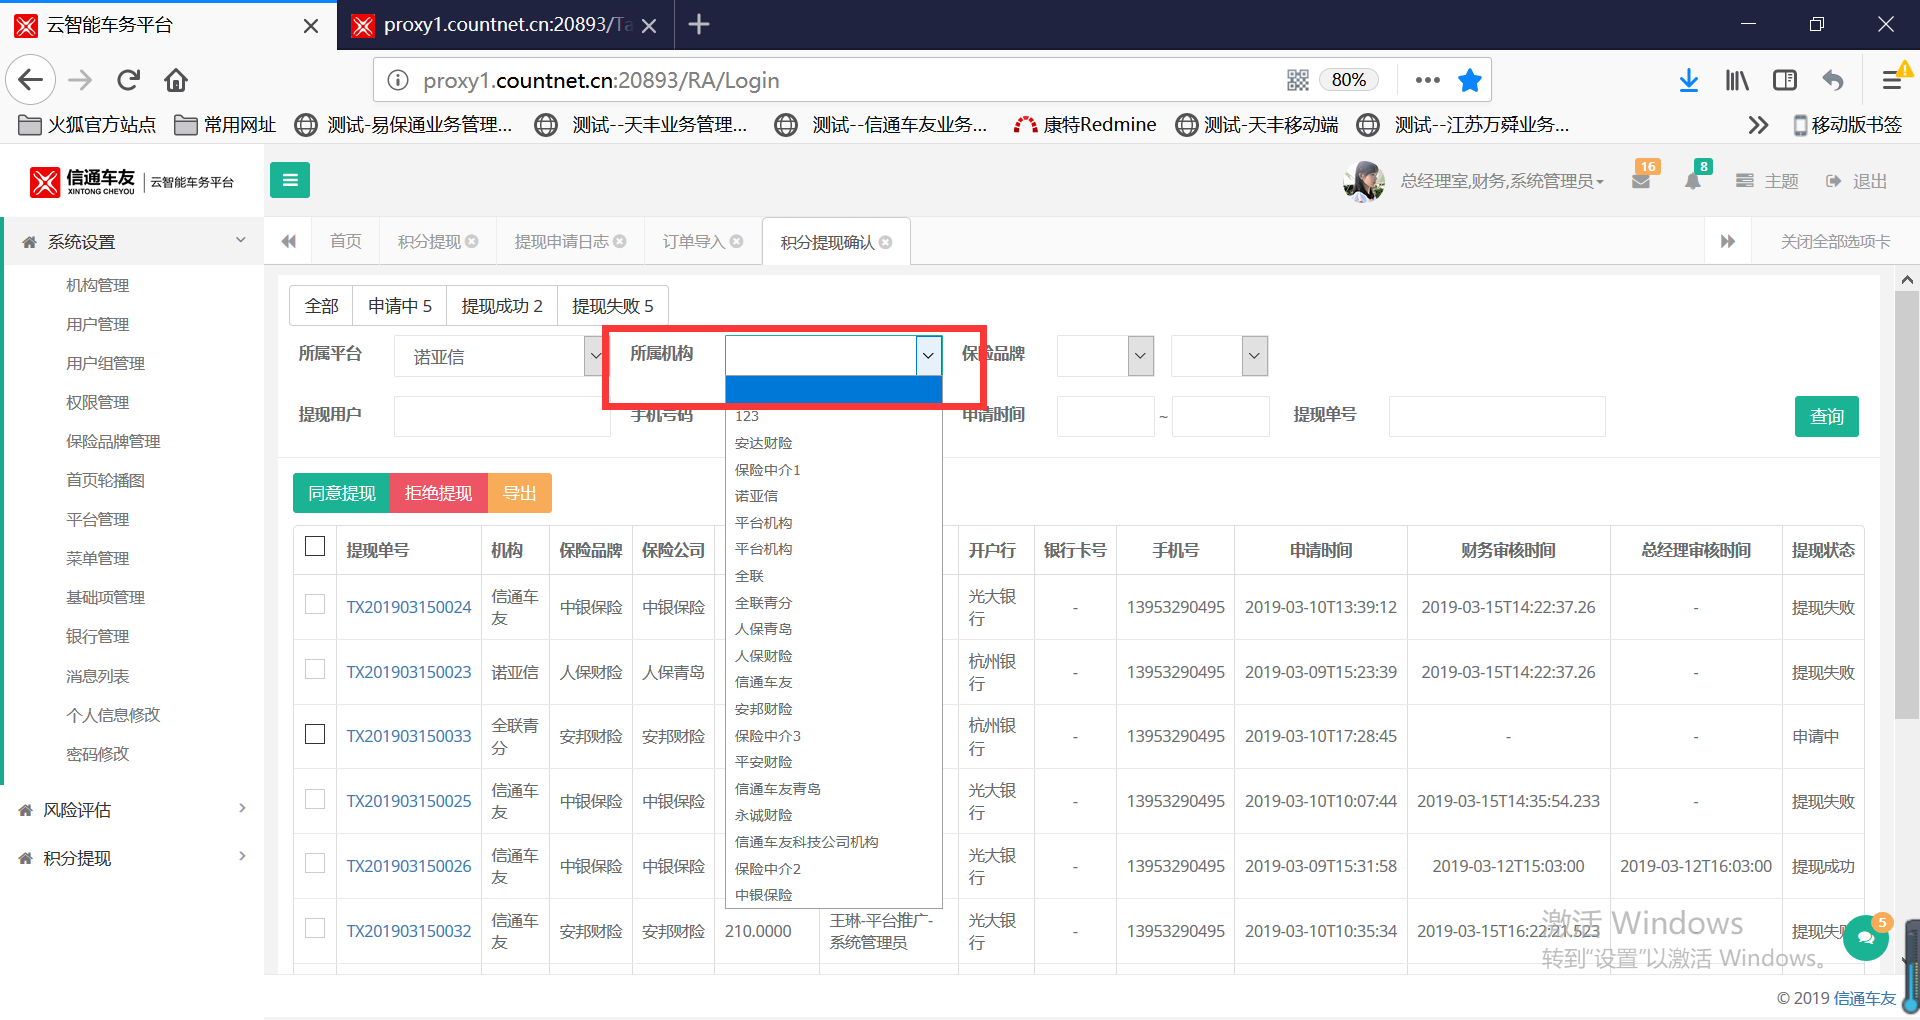
Task: Toggle the select-all checkbox in table header
Action: click(315, 546)
